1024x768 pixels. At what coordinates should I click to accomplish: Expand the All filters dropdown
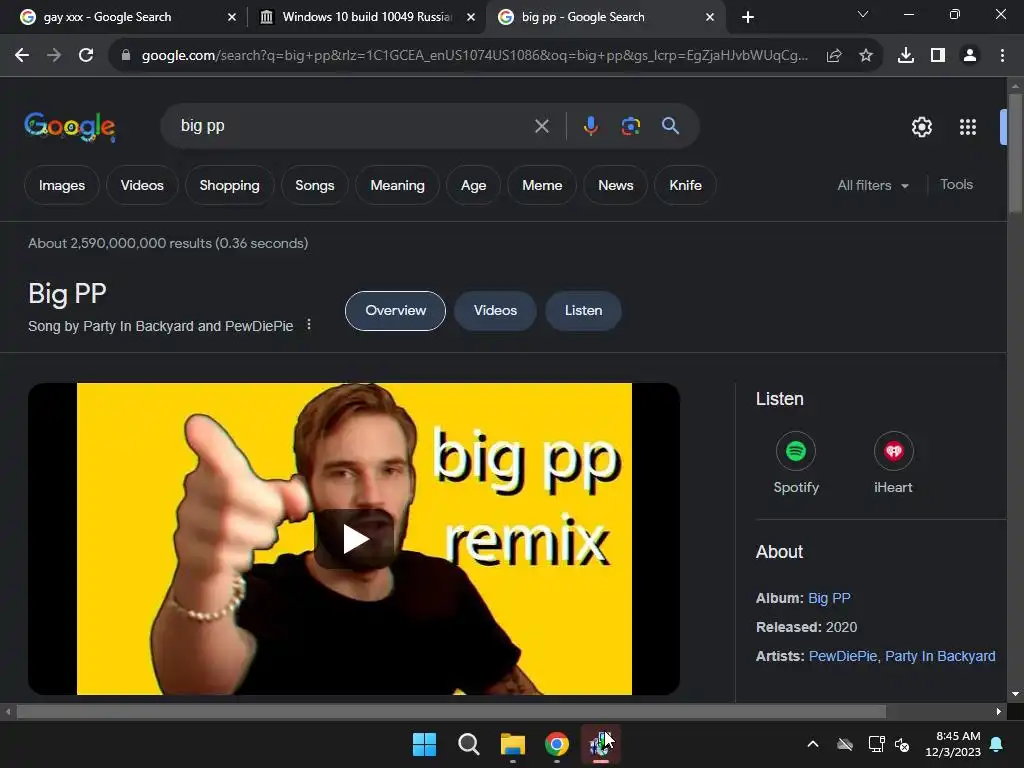click(x=872, y=185)
